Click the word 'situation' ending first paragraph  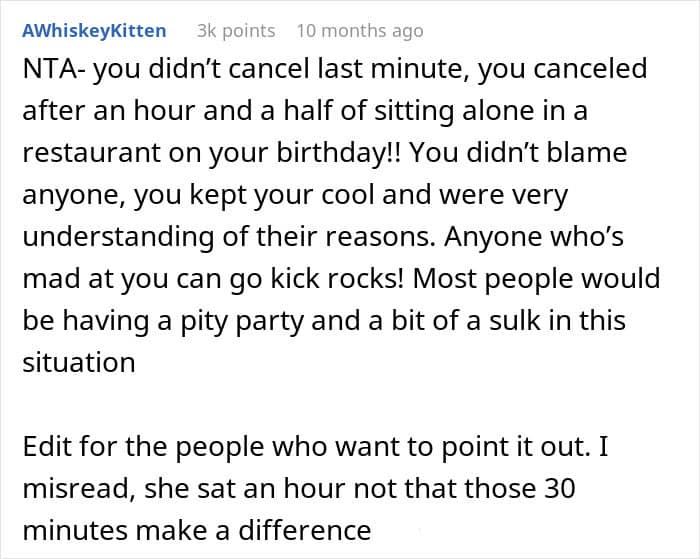pyautogui.click(x=78, y=362)
